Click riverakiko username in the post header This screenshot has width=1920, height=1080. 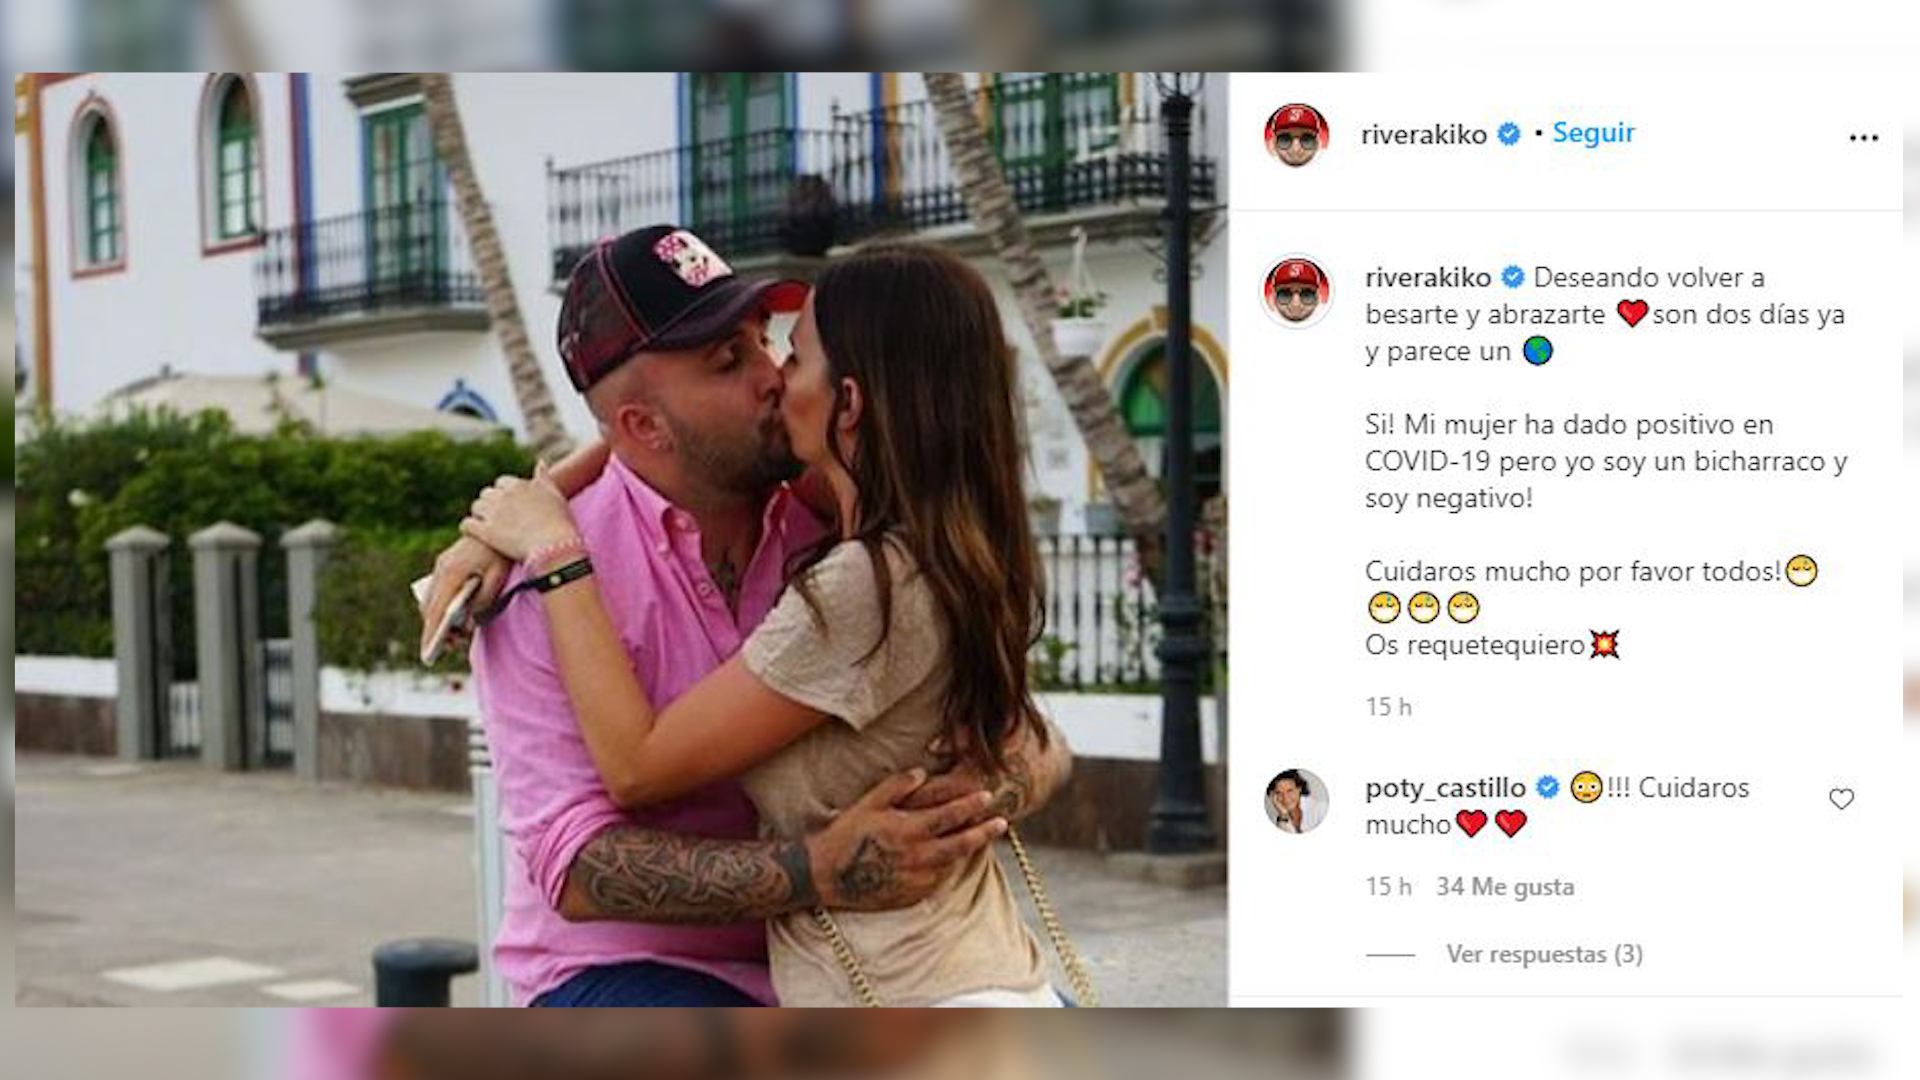click(x=1424, y=134)
